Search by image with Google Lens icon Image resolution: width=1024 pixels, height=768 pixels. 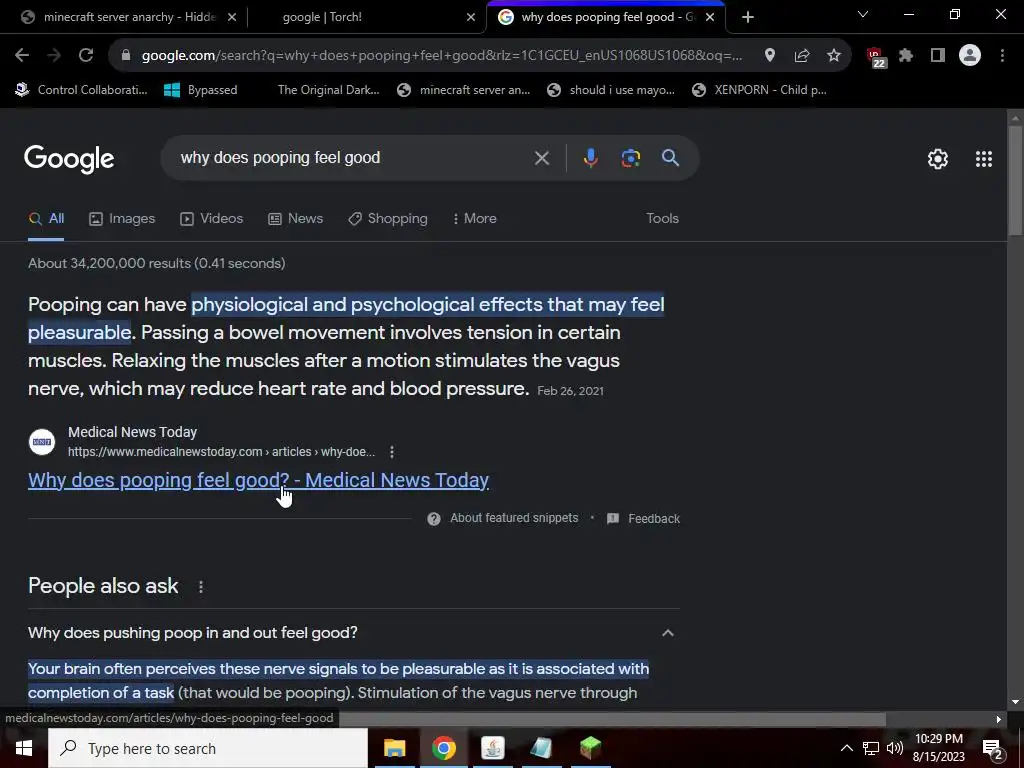click(x=630, y=158)
